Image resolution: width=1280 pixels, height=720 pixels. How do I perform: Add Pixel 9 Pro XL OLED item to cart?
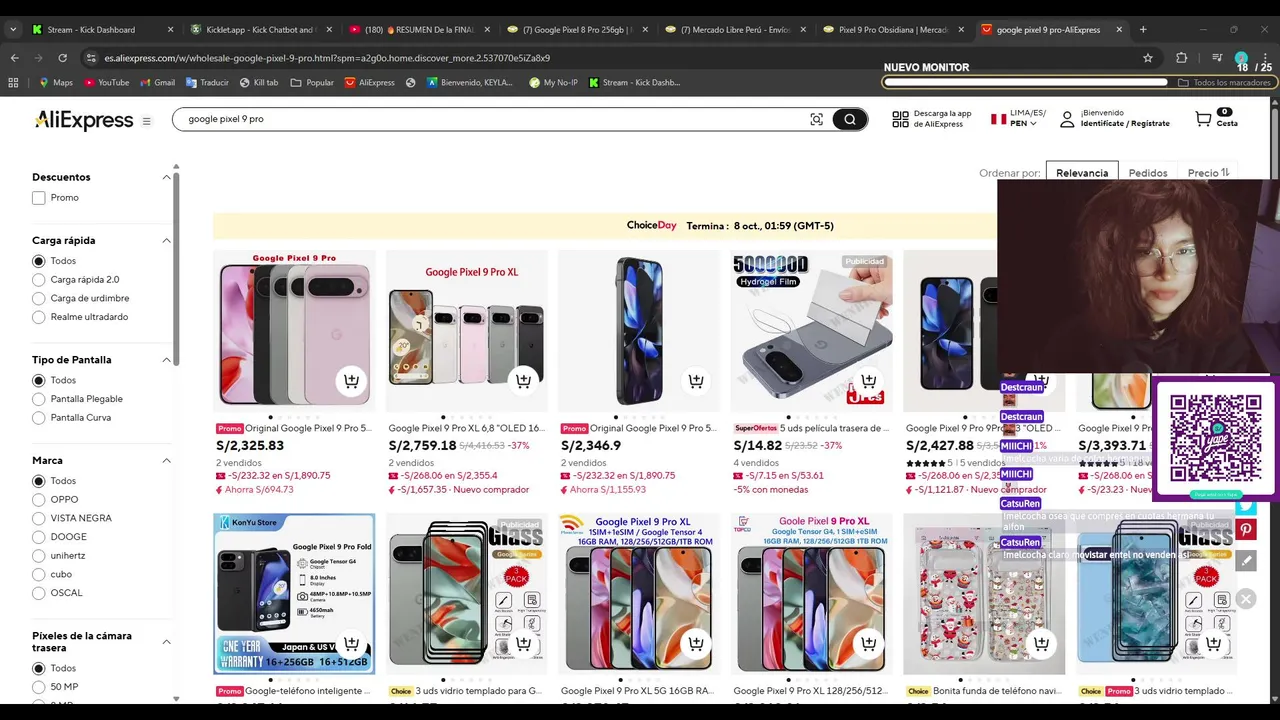[523, 380]
